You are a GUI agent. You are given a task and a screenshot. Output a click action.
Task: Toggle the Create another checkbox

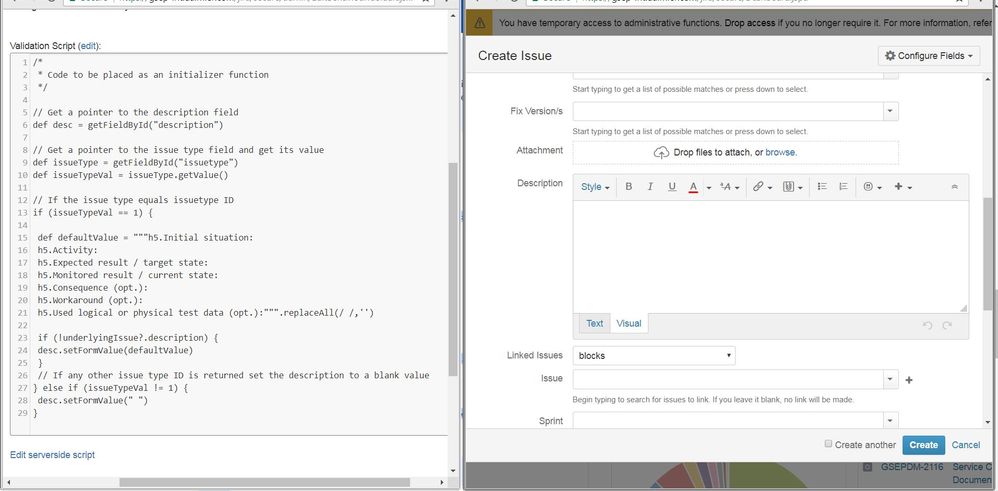click(x=828, y=444)
